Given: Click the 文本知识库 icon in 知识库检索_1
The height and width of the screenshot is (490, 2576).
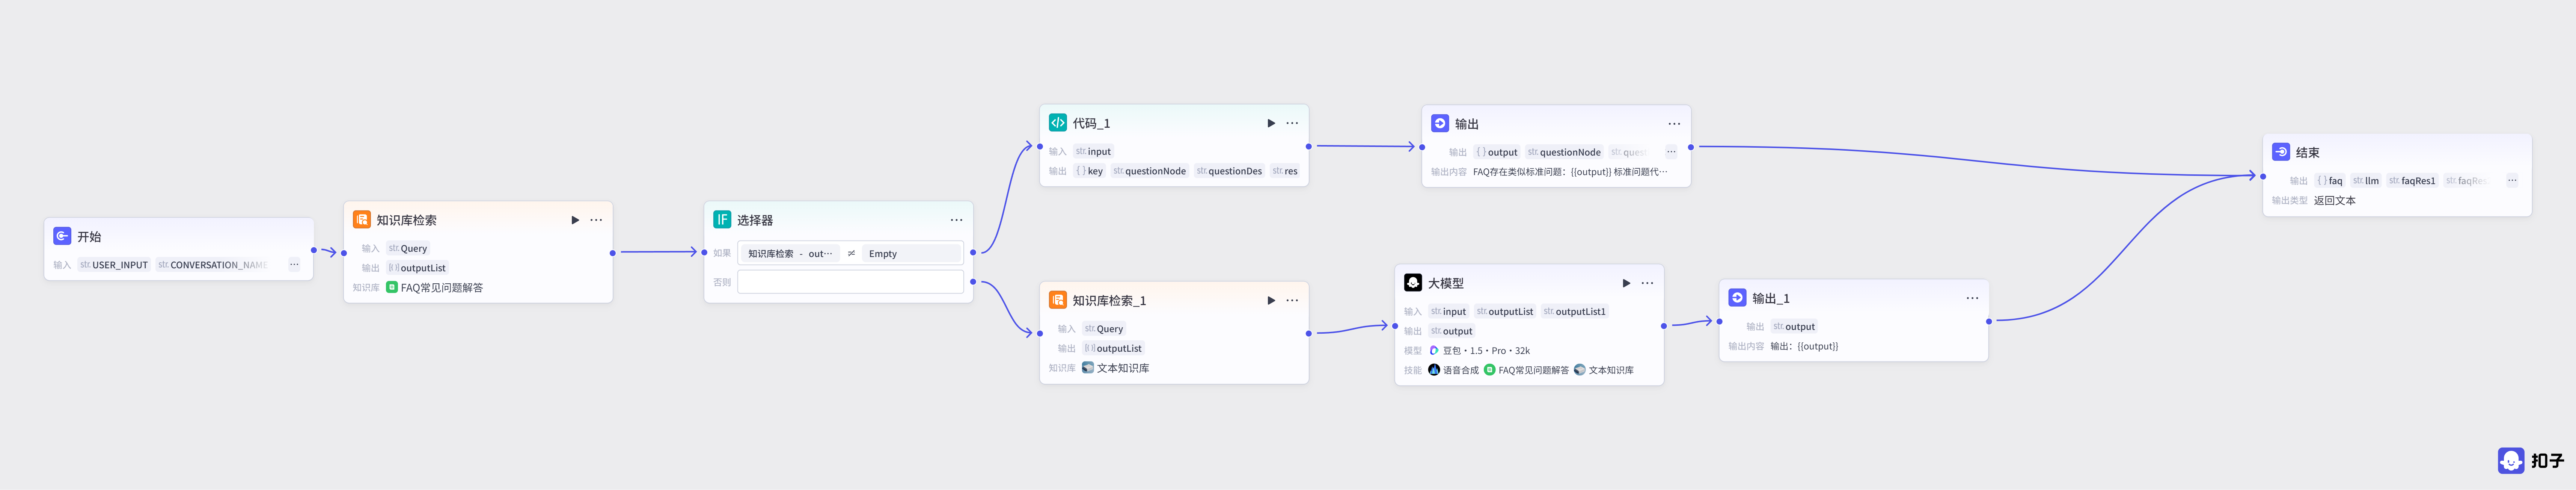Looking at the screenshot, I should [x=1088, y=368].
